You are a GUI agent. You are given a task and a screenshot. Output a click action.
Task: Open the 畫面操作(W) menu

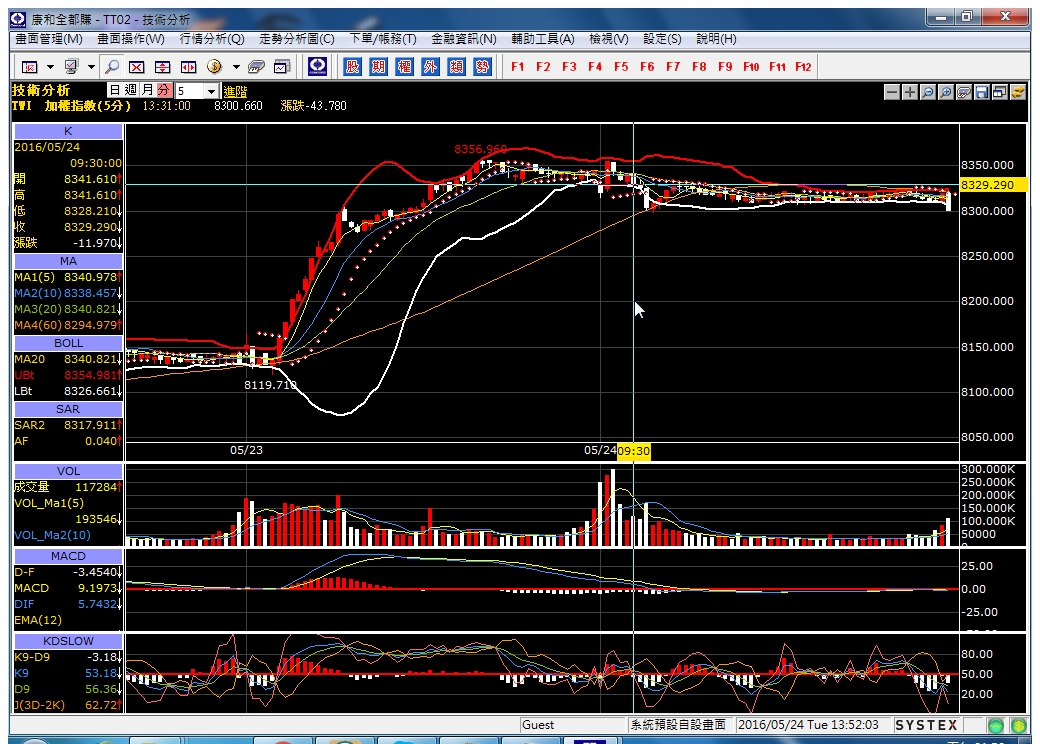click(x=131, y=39)
